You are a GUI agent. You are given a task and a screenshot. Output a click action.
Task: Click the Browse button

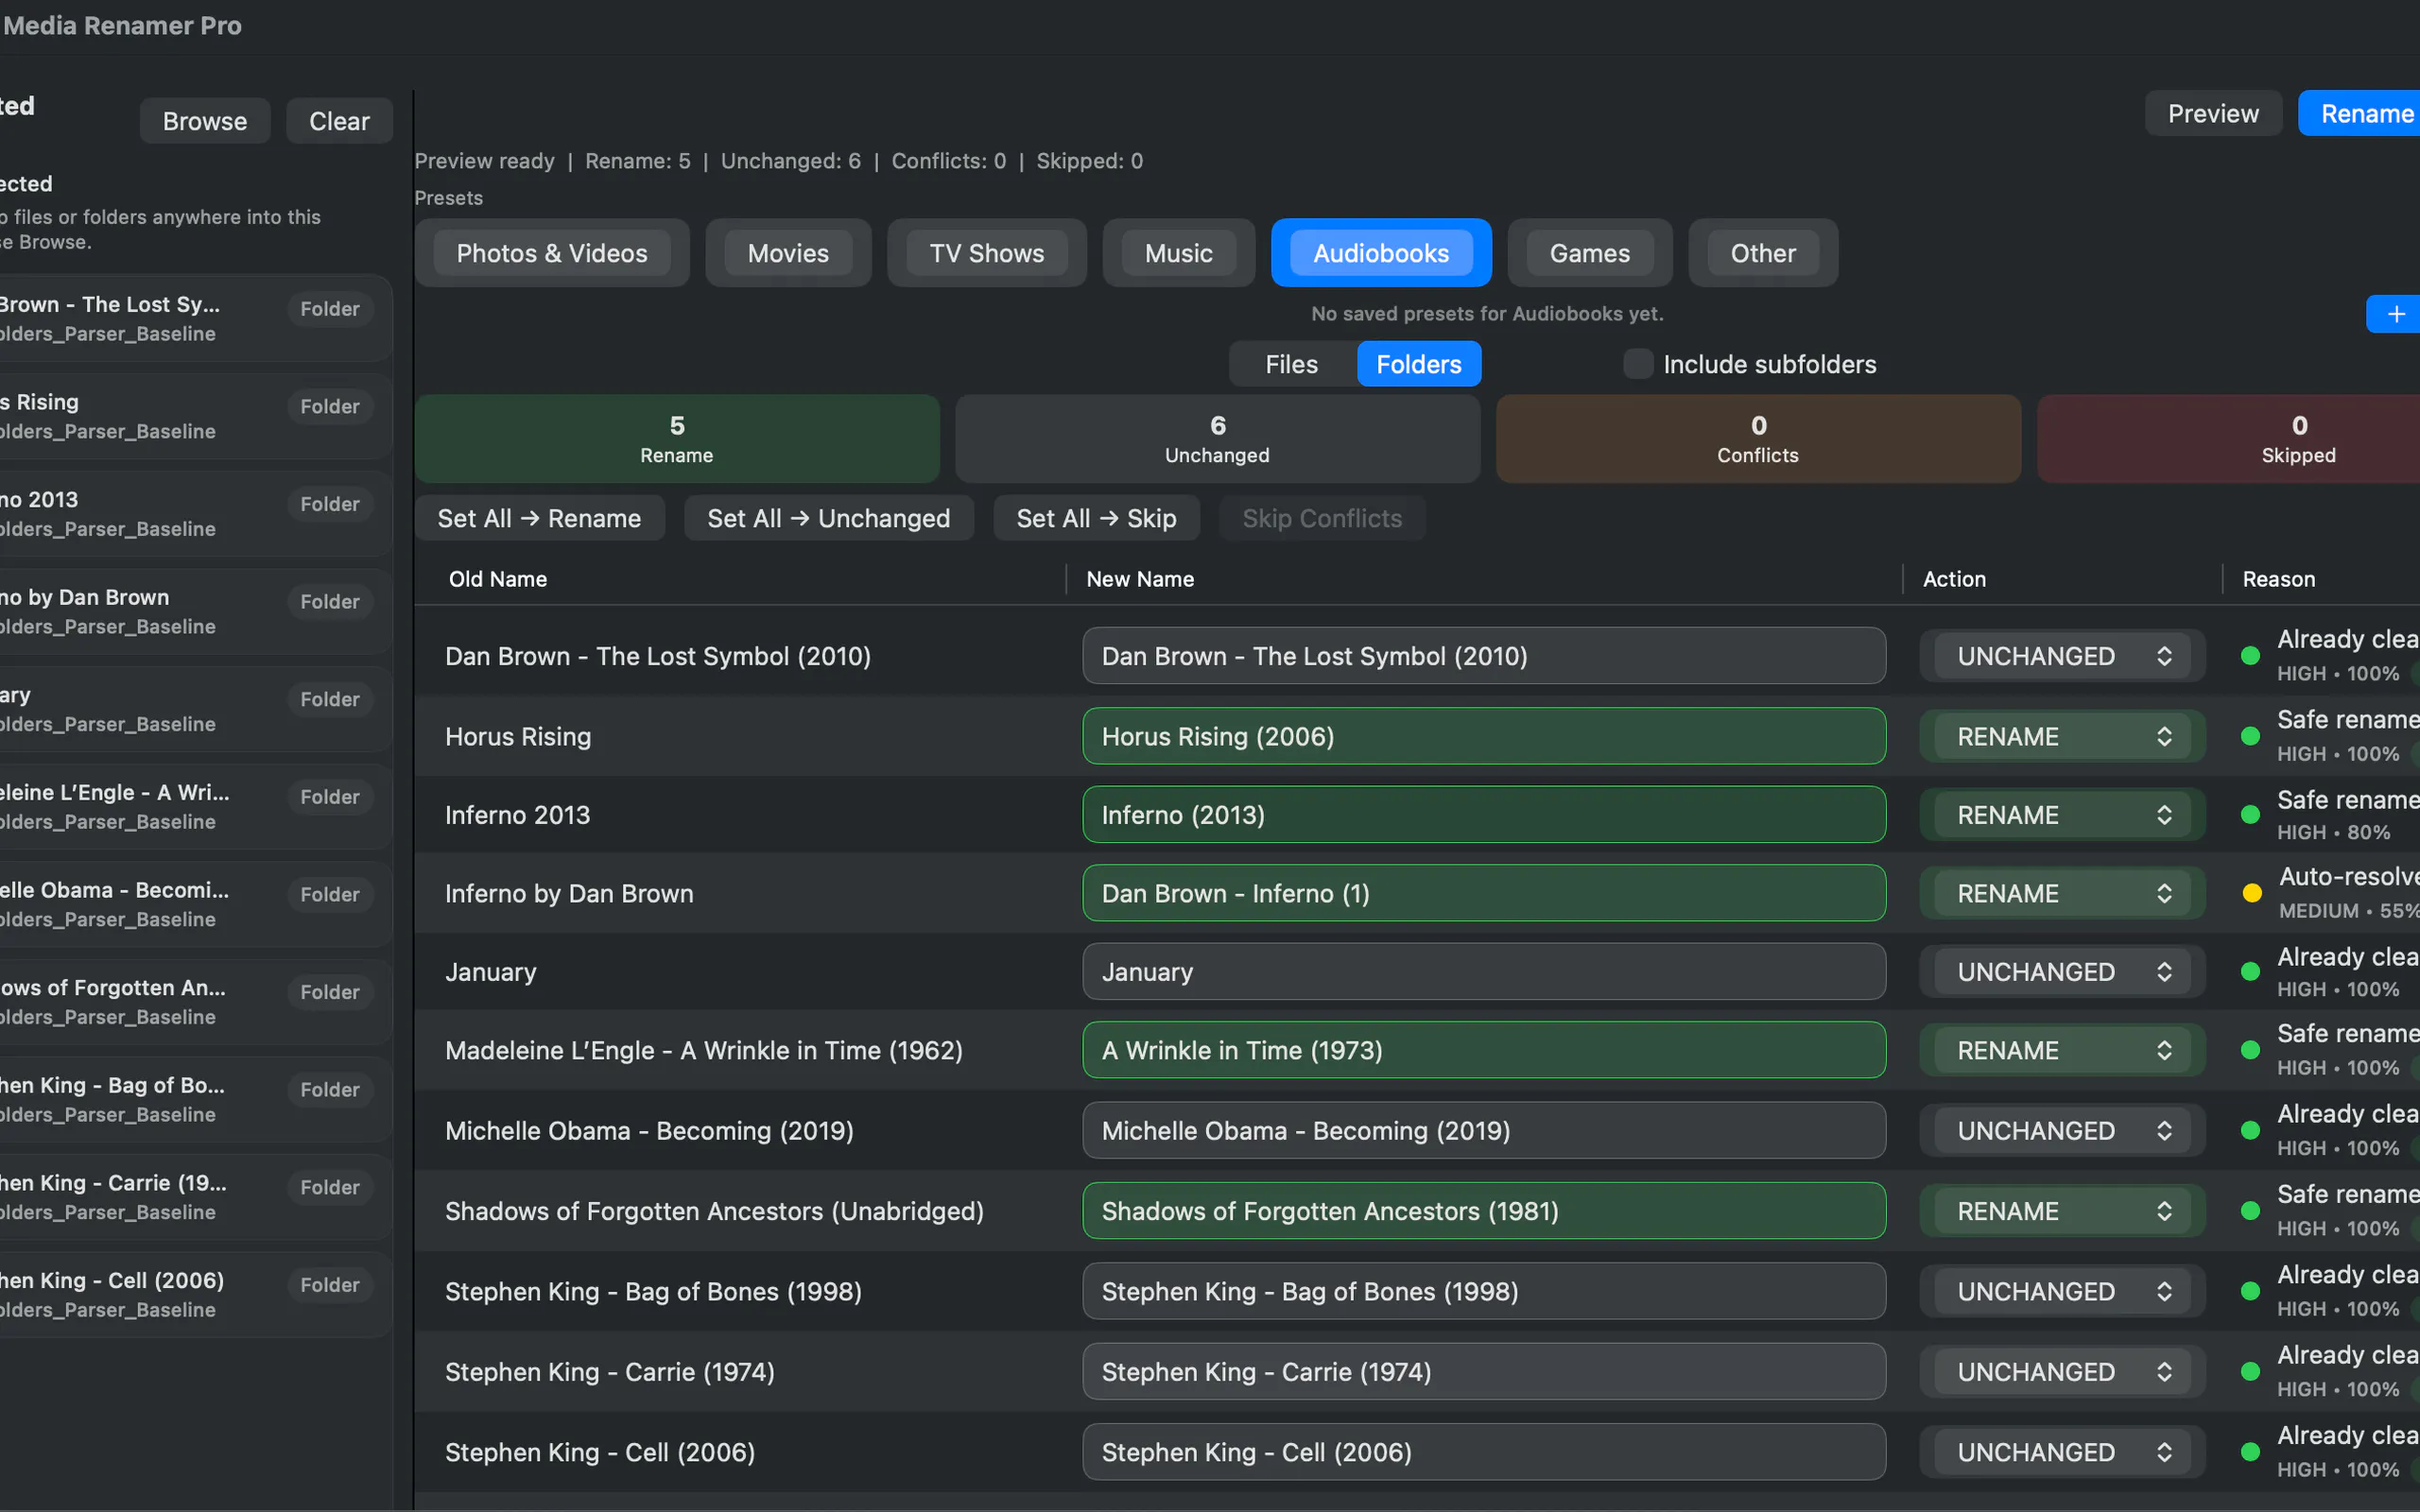pos(205,121)
